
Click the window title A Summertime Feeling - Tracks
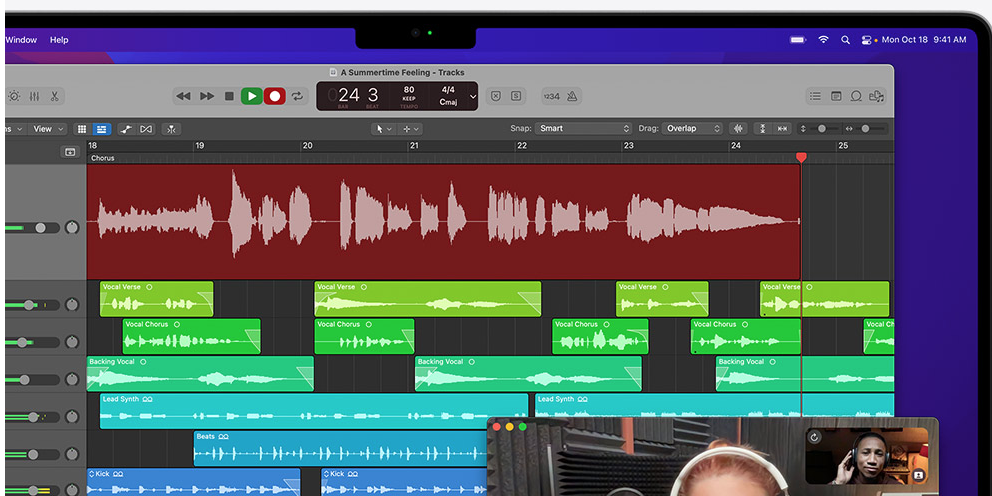point(402,72)
